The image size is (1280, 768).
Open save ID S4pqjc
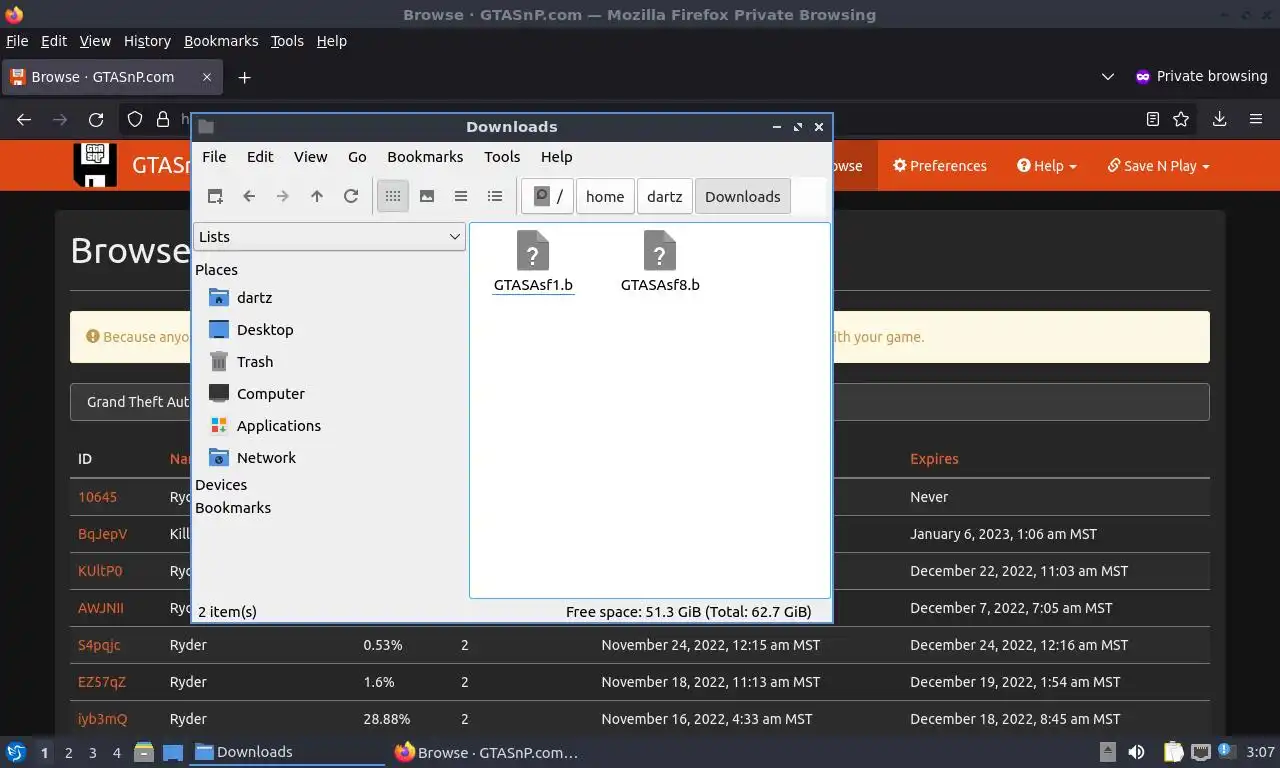99,645
